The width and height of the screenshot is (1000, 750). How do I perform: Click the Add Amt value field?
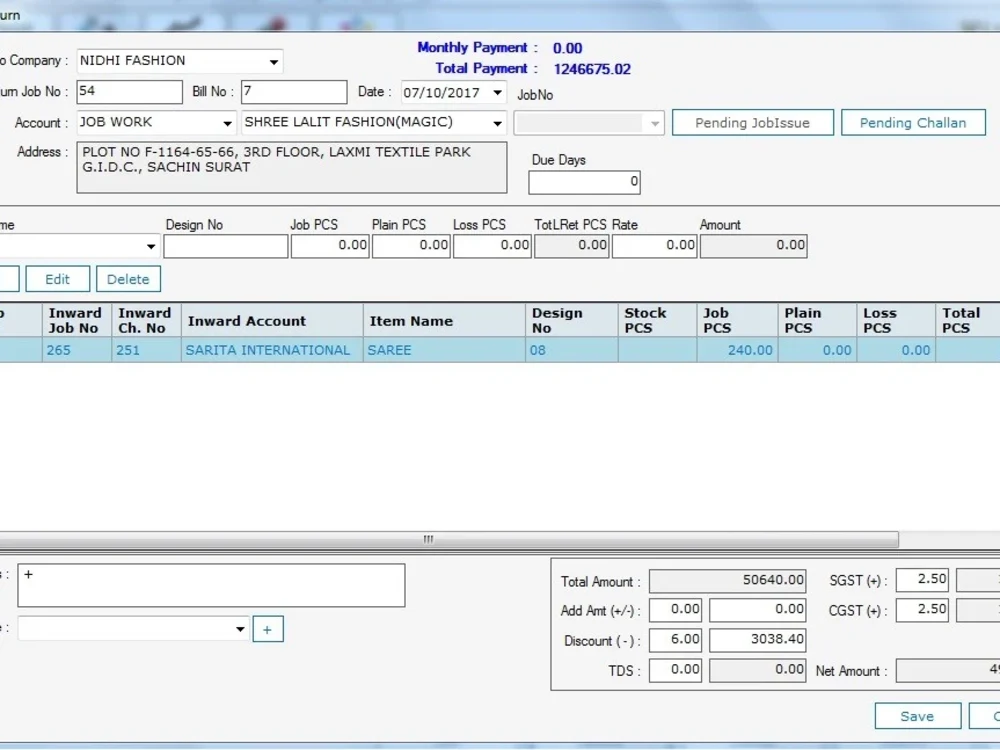point(758,610)
